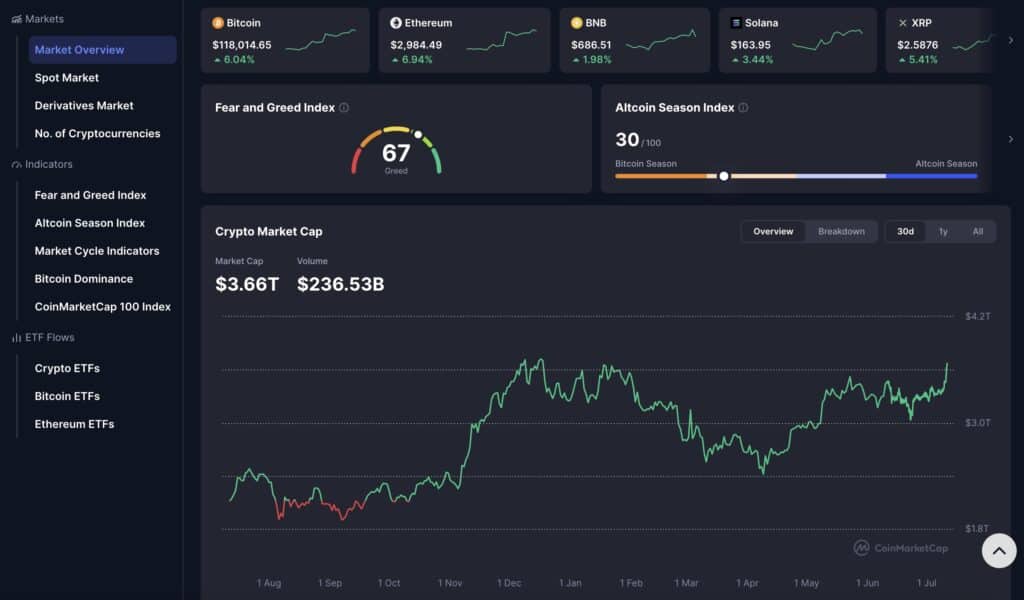This screenshot has height=600, width=1024.
Task: Click the Crypto Market Cap heading
Action: click(x=268, y=232)
